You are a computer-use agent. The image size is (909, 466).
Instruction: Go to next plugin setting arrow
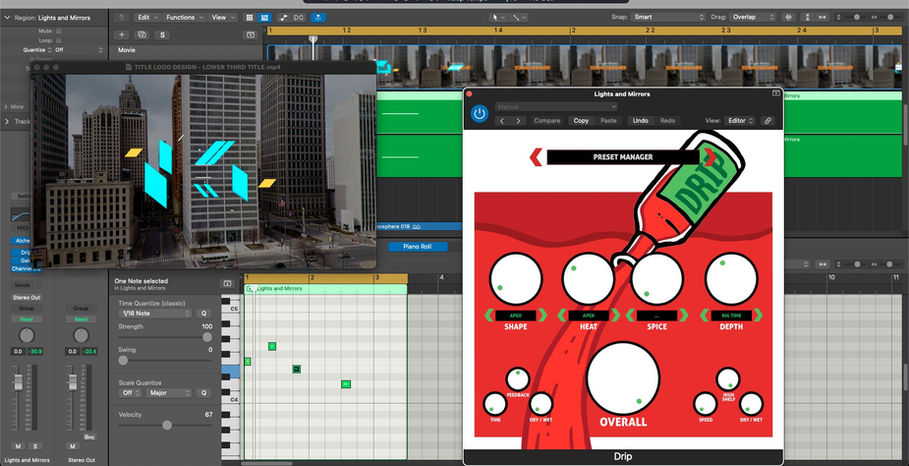point(518,121)
